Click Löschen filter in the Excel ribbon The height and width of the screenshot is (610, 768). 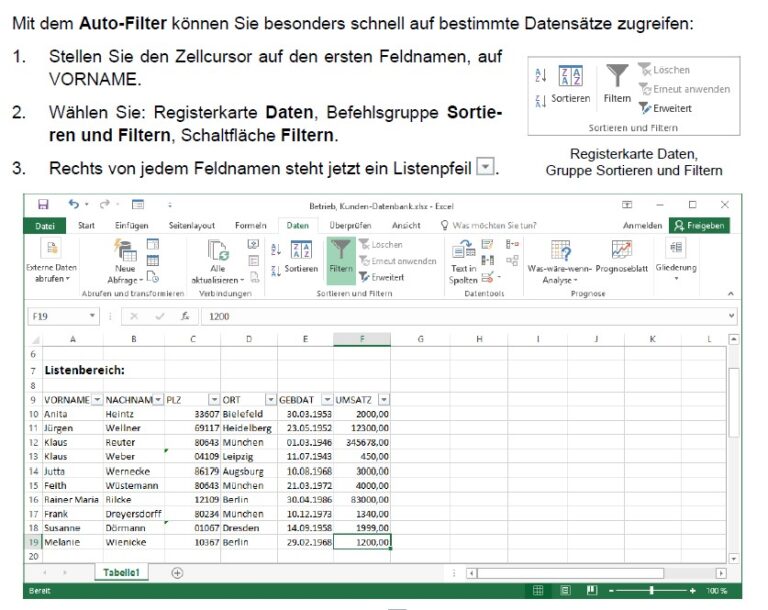pyautogui.click(x=381, y=244)
